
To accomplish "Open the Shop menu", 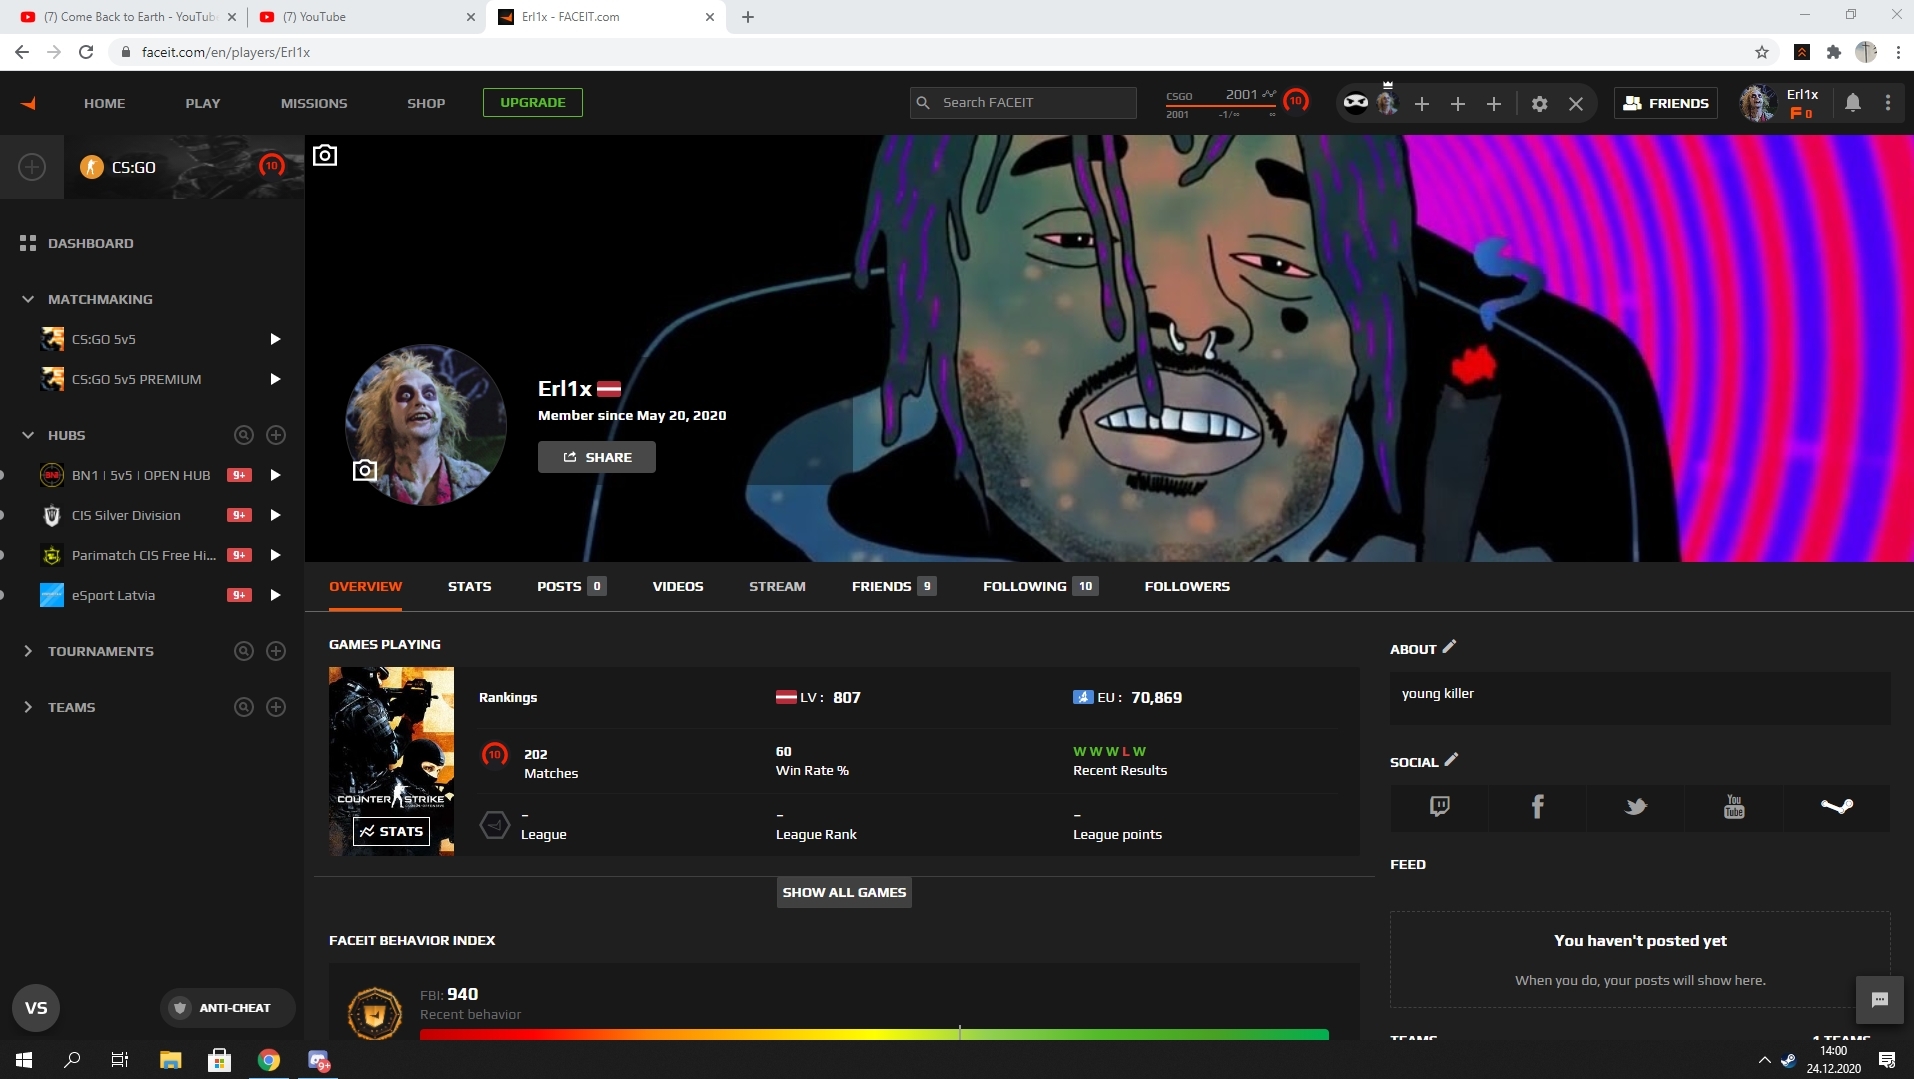I will (426, 103).
